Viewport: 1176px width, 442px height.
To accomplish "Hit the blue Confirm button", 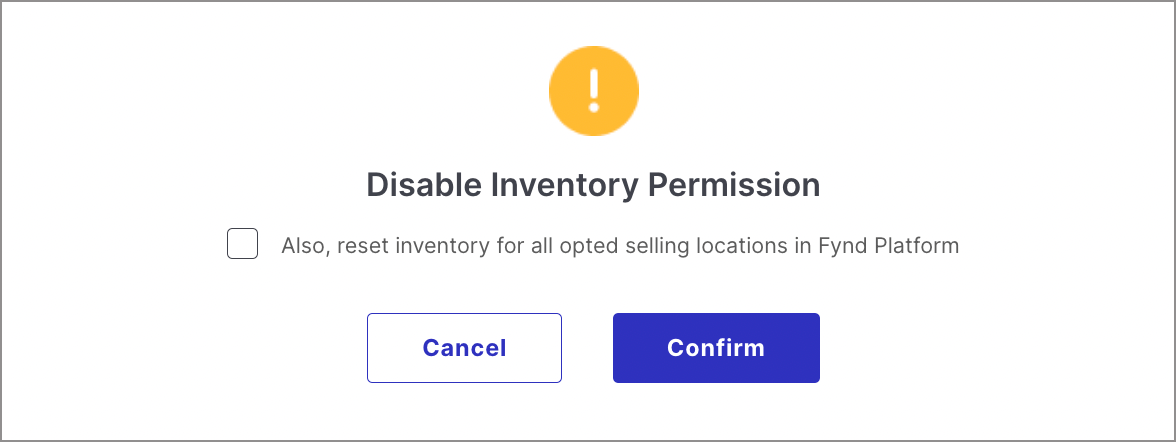I will tap(716, 347).
